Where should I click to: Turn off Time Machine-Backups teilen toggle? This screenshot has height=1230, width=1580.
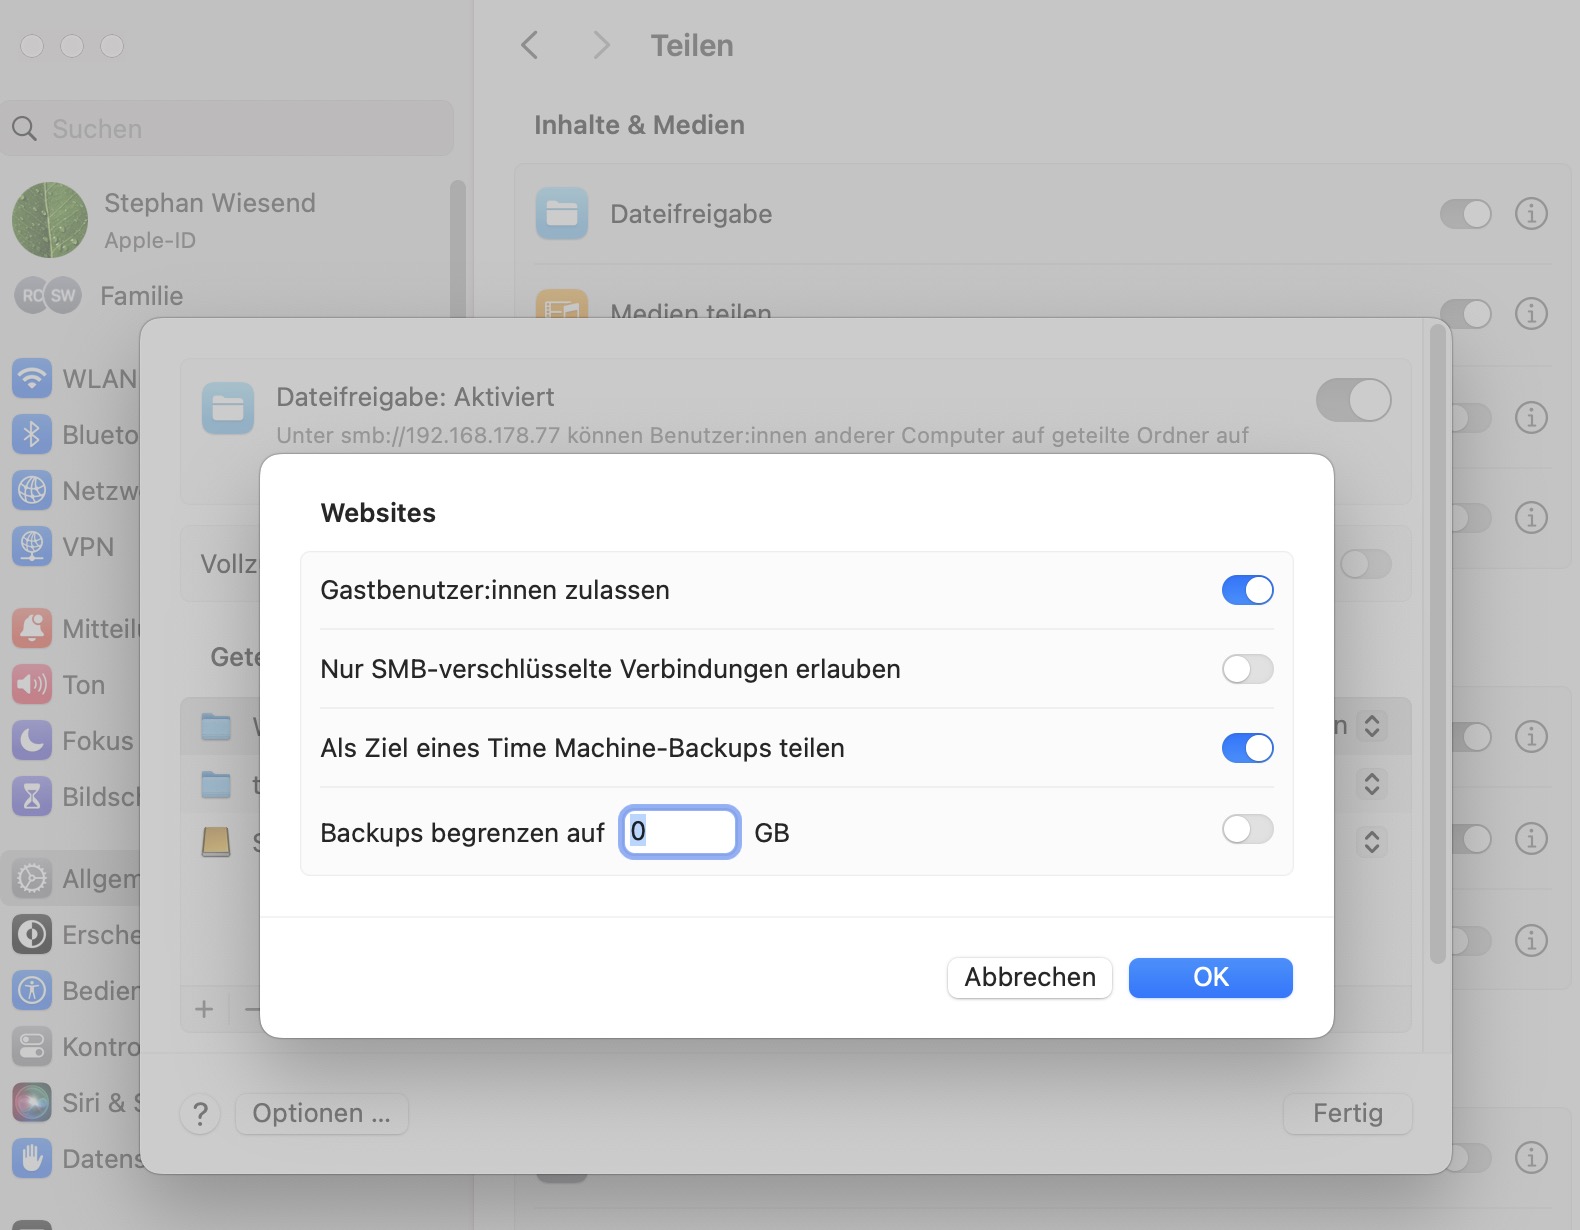(x=1247, y=748)
